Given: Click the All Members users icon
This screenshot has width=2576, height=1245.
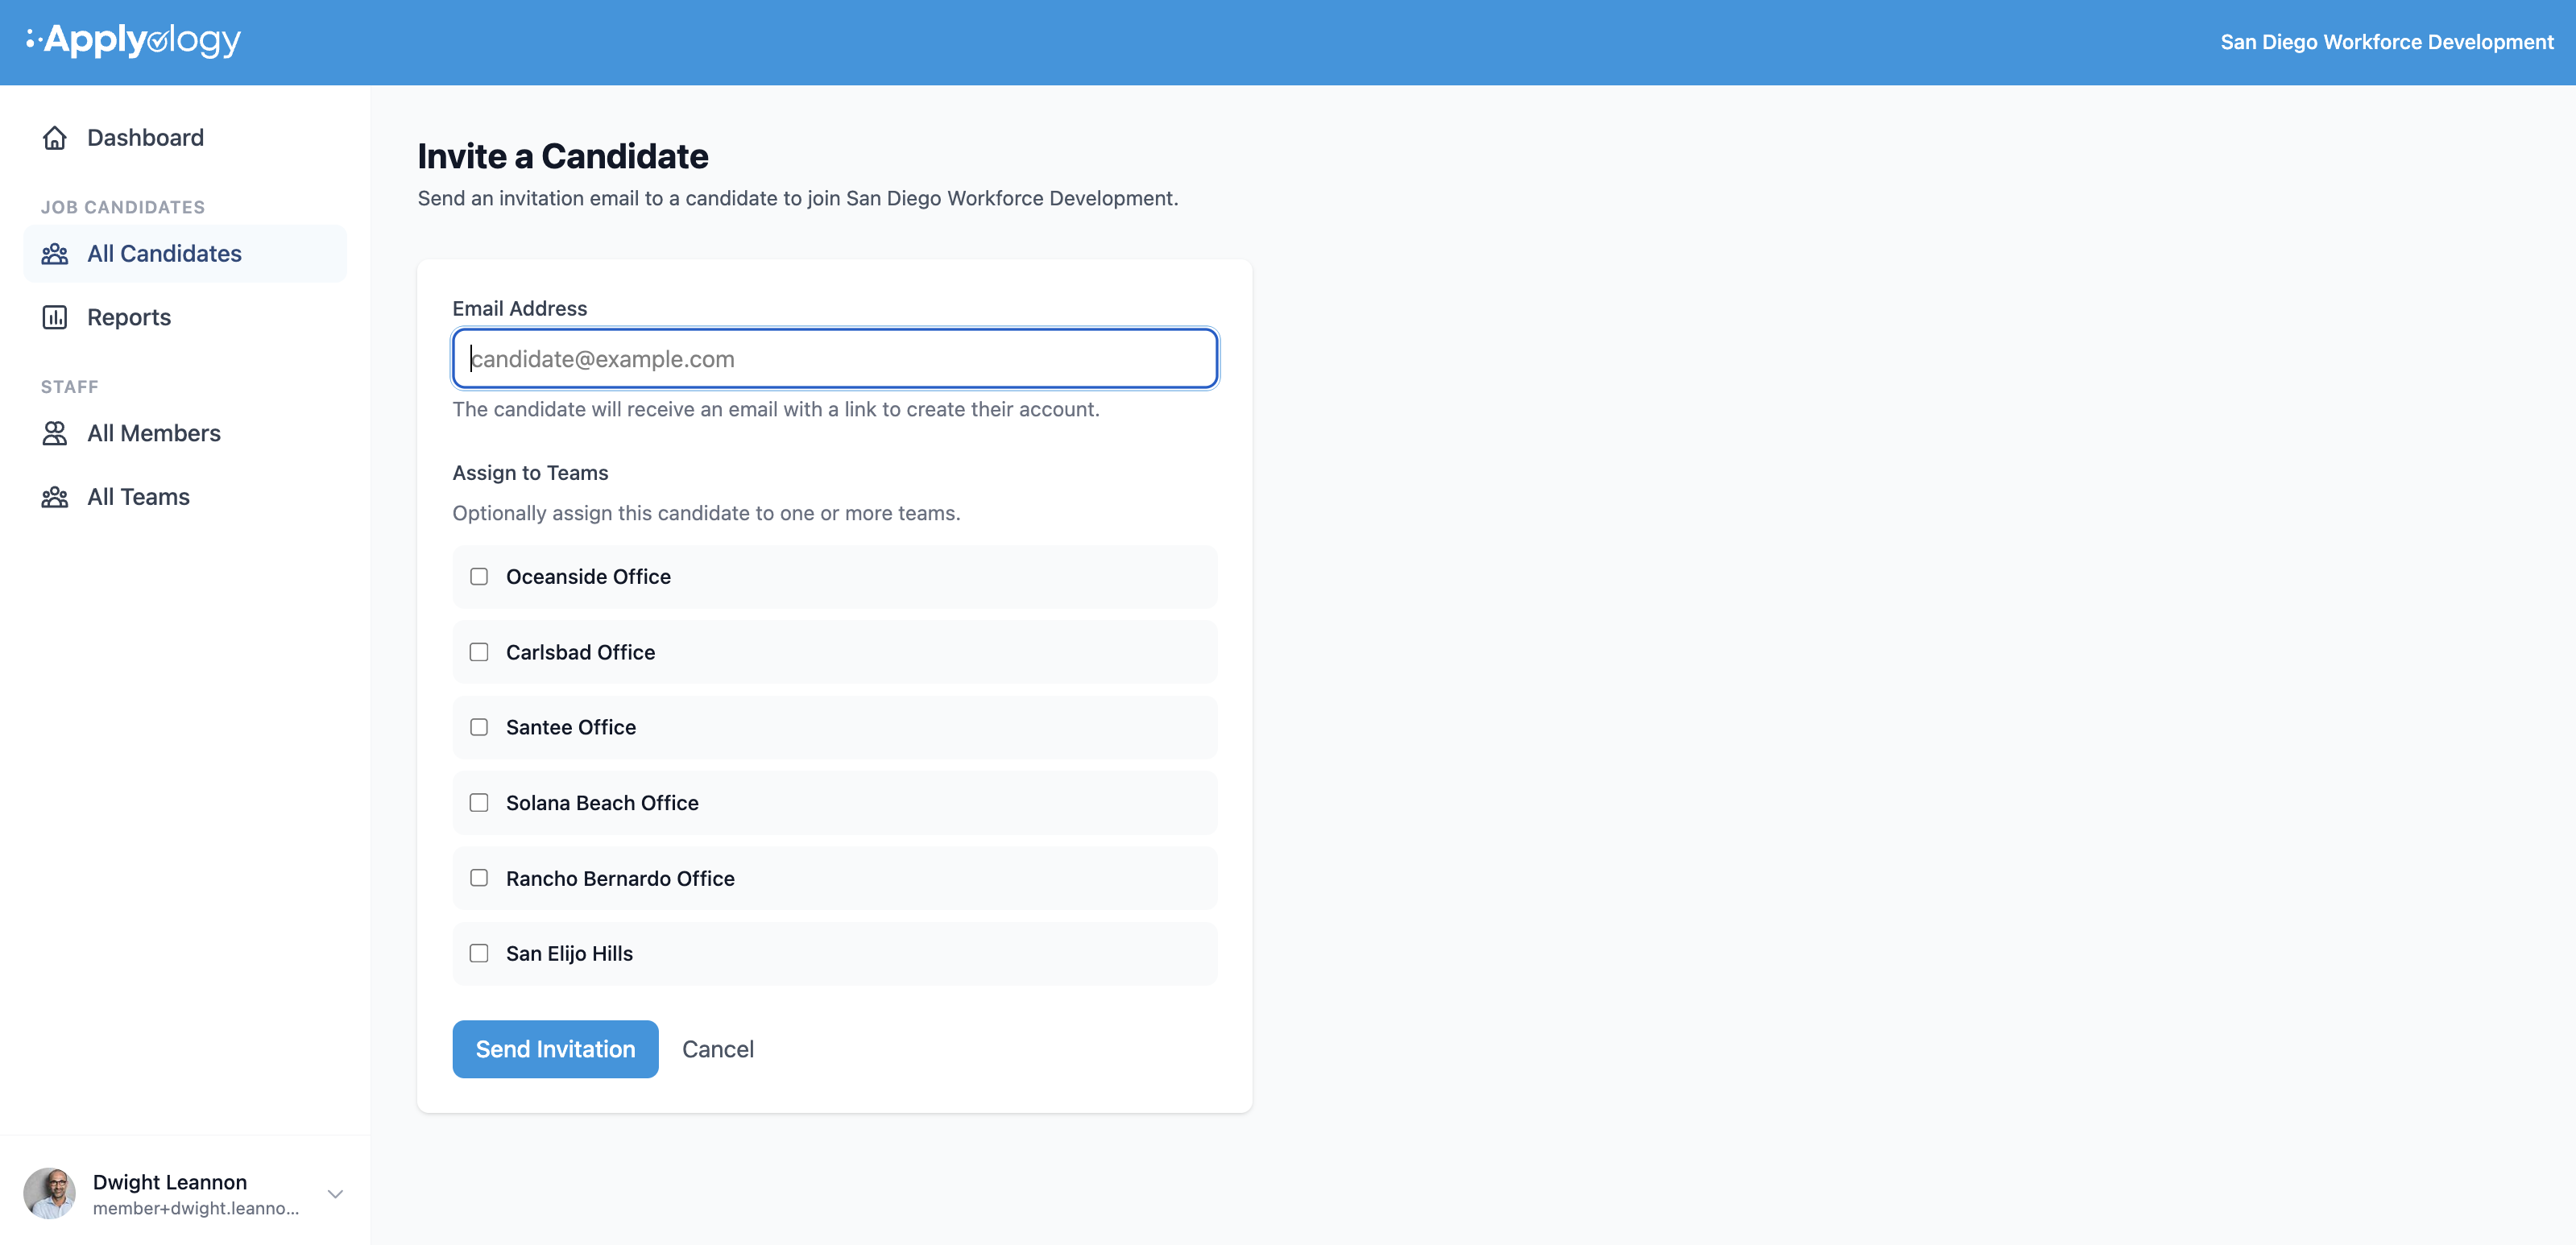Looking at the screenshot, I should 55,434.
